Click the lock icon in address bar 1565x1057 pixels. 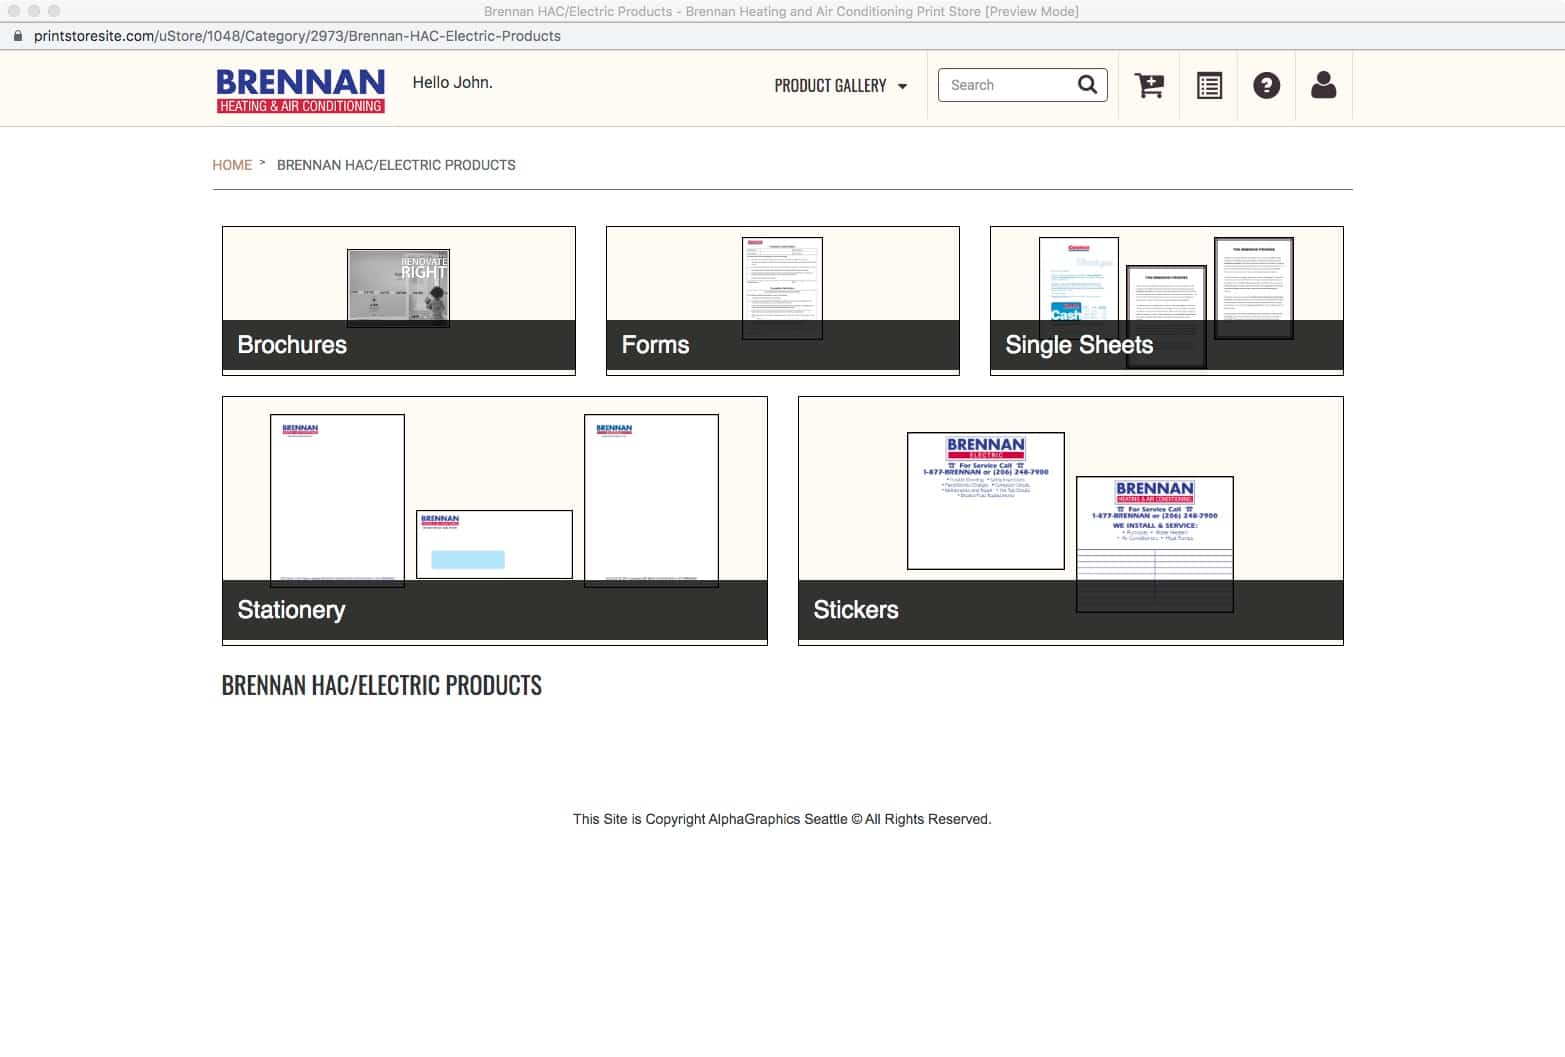pyautogui.click(x=17, y=36)
